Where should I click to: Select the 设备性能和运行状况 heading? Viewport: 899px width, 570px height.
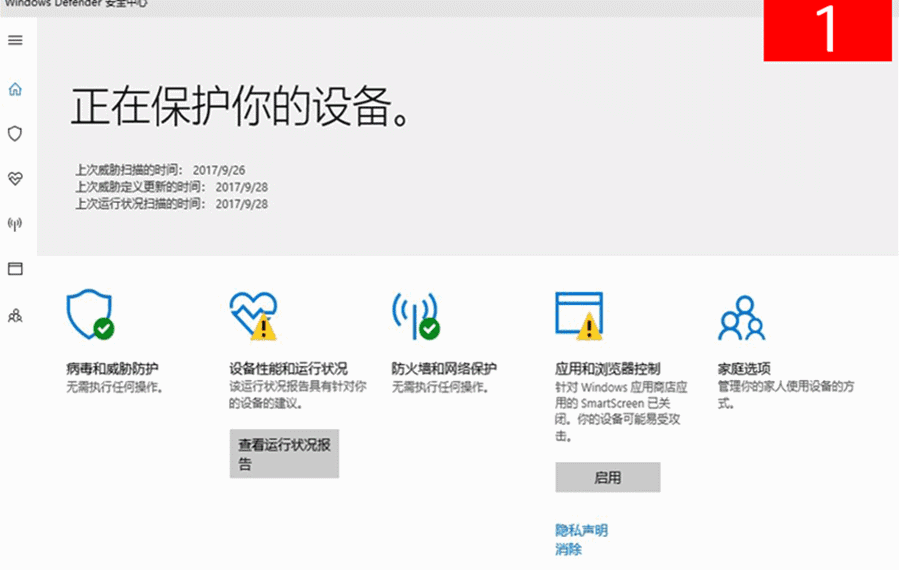click(288, 368)
